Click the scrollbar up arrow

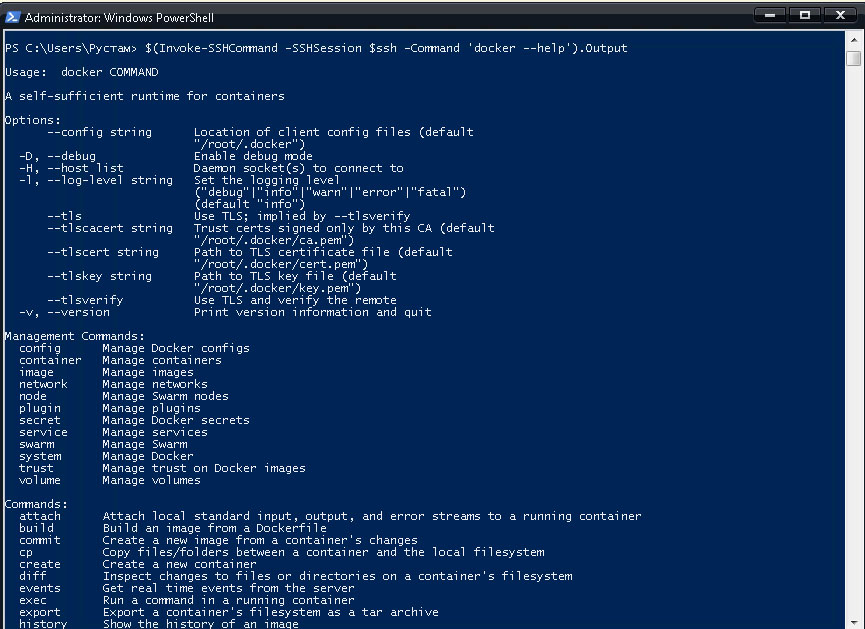(x=855, y=41)
